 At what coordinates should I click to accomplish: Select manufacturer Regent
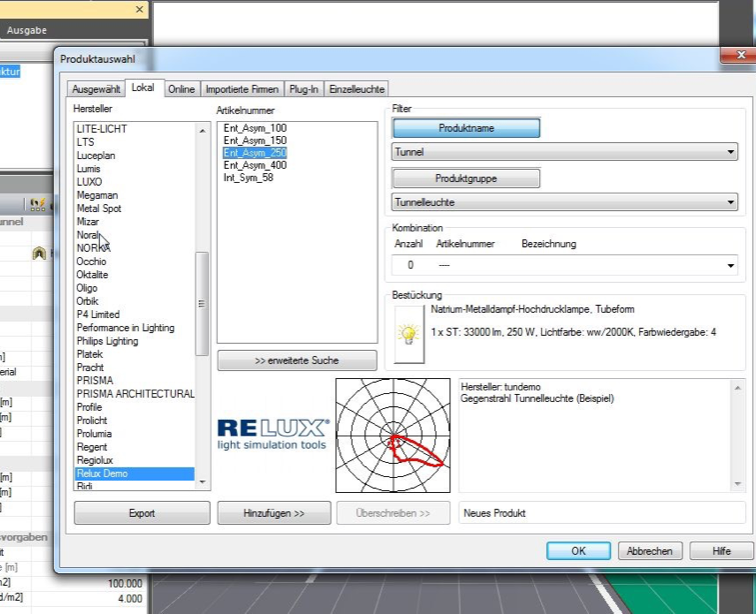coord(92,447)
